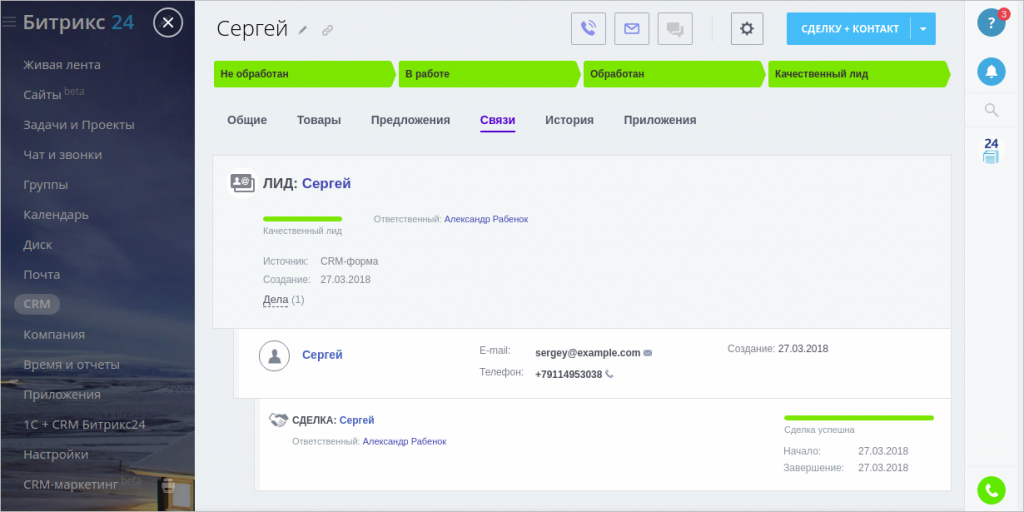Click the lead's Качественный лид progress bar

(x=302, y=219)
